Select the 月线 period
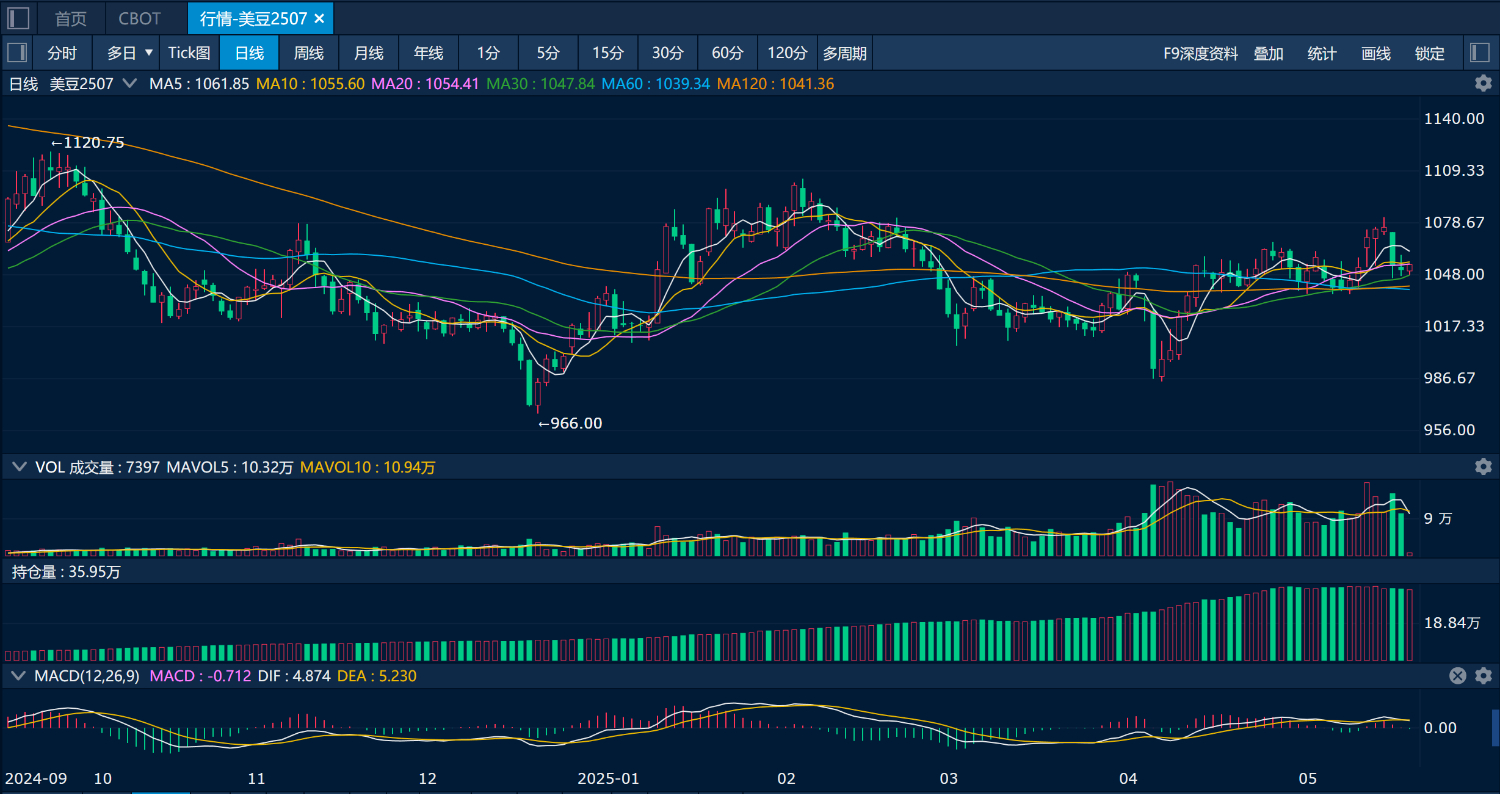Screen dimensions: 1500x794 tap(369, 53)
